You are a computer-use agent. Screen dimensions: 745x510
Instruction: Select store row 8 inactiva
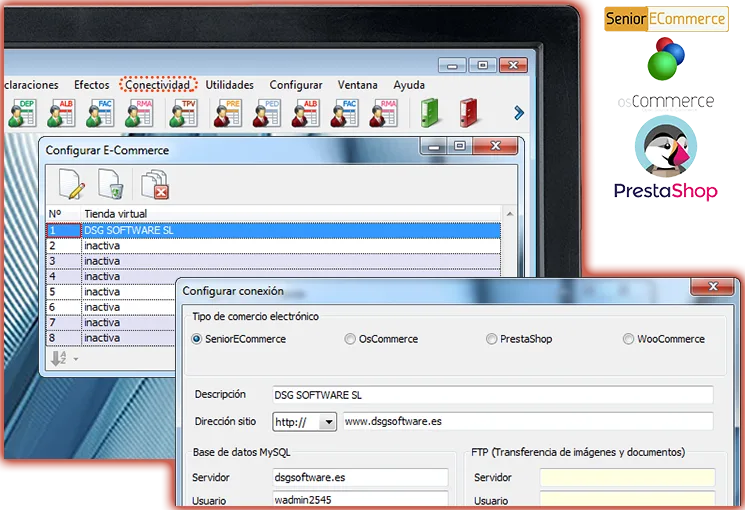pyautogui.click(x=111, y=337)
